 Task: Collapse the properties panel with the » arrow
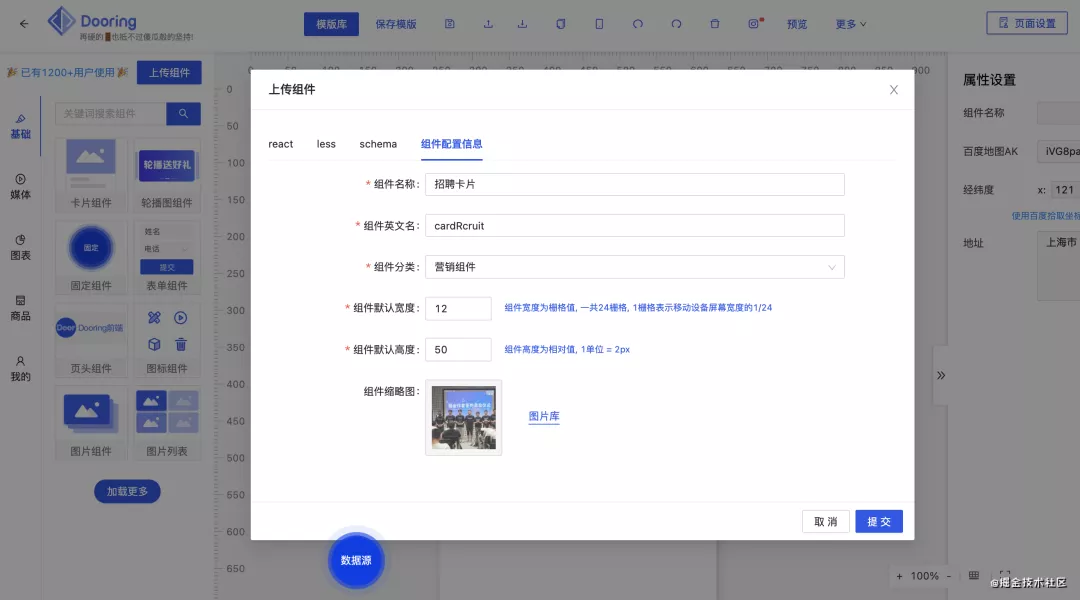click(x=941, y=375)
